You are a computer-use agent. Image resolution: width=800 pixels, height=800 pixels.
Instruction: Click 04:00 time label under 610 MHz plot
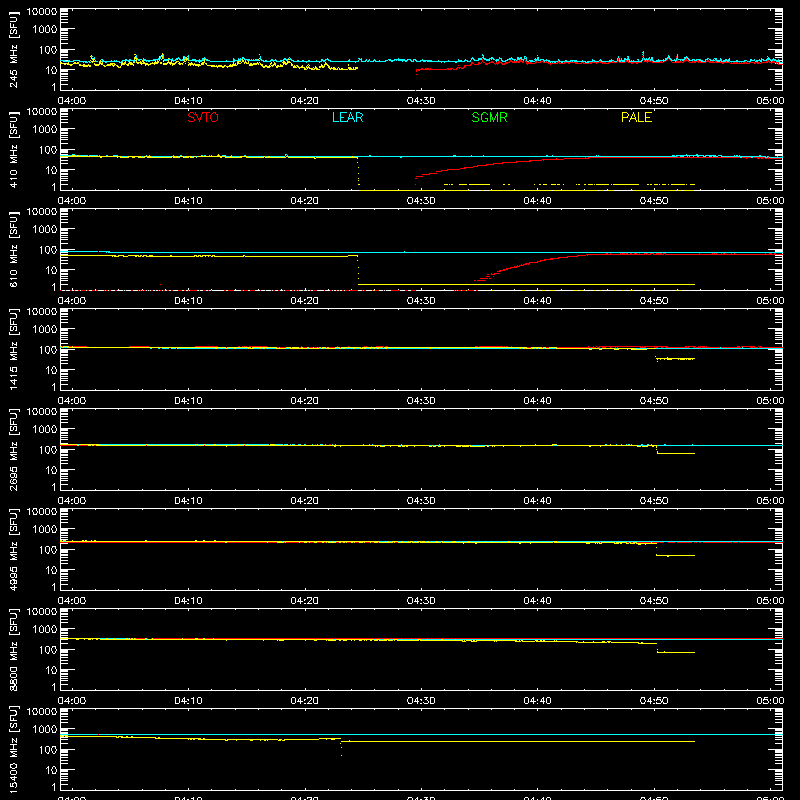[72, 301]
